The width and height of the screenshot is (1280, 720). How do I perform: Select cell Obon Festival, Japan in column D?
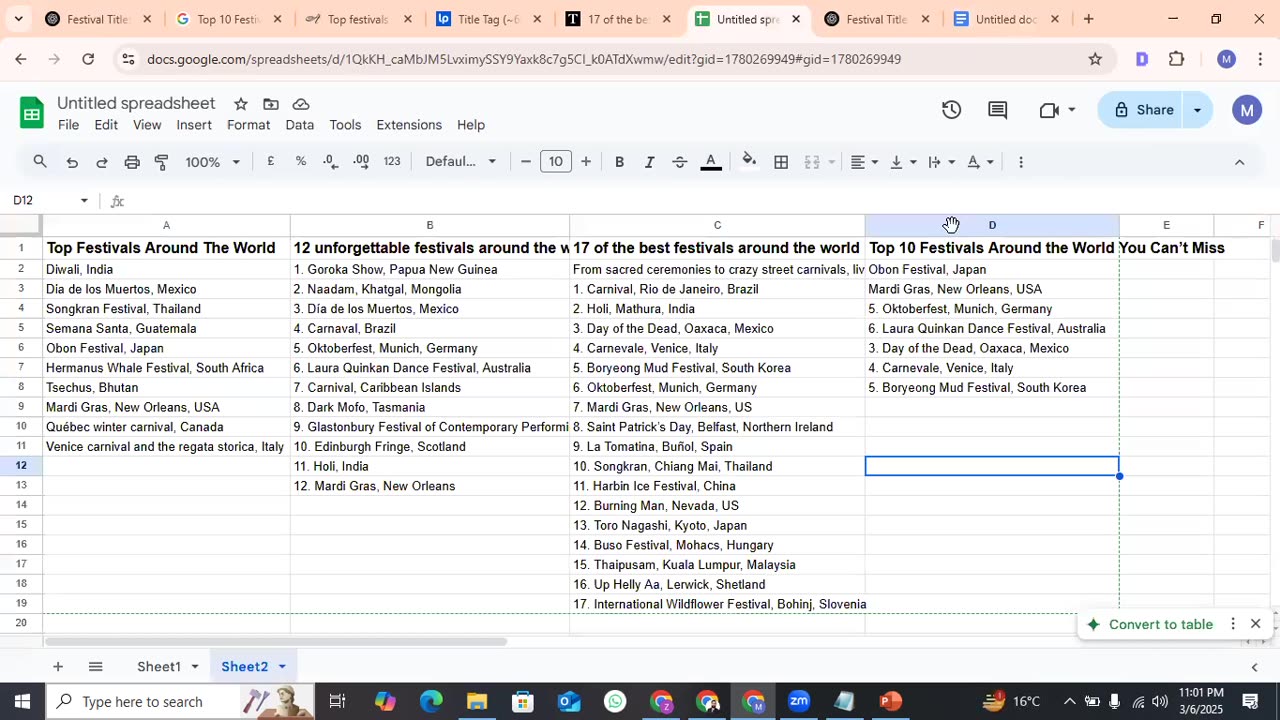[992, 270]
